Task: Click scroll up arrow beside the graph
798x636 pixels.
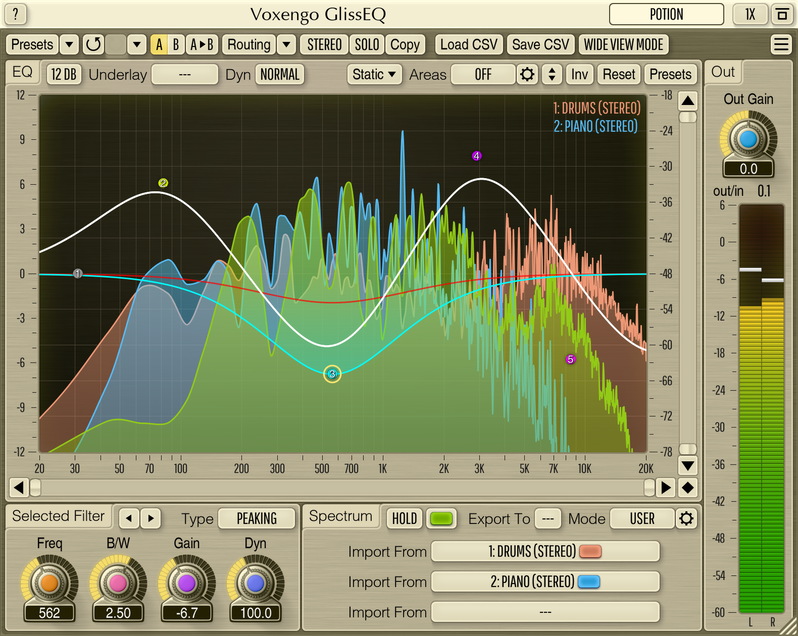Action: [688, 101]
